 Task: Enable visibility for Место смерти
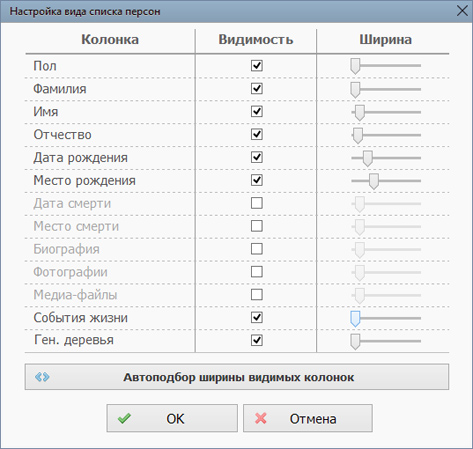[x=257, y=226]
